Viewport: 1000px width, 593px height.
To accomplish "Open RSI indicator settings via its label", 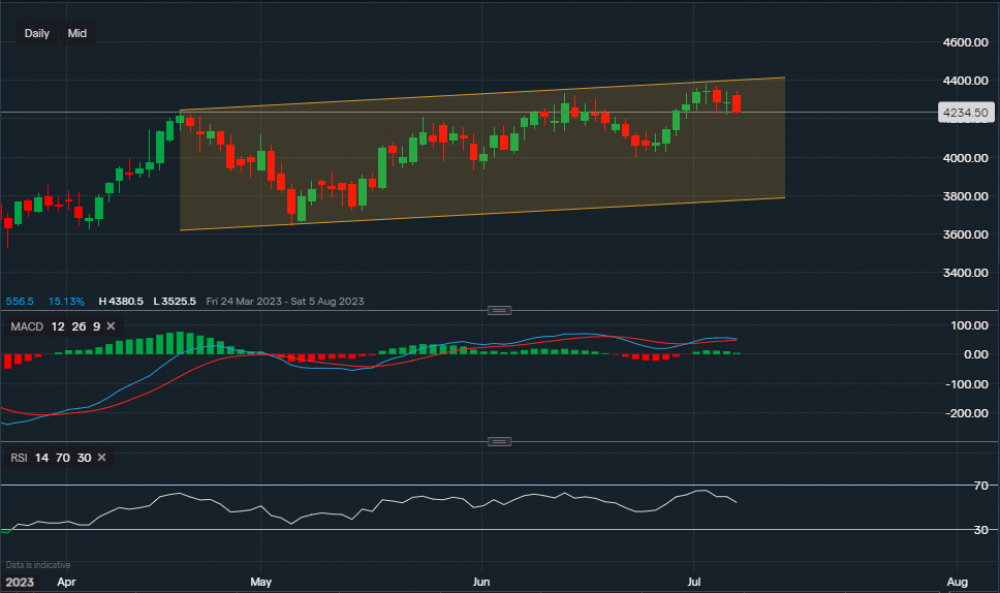I will click(x=19, y=457).
